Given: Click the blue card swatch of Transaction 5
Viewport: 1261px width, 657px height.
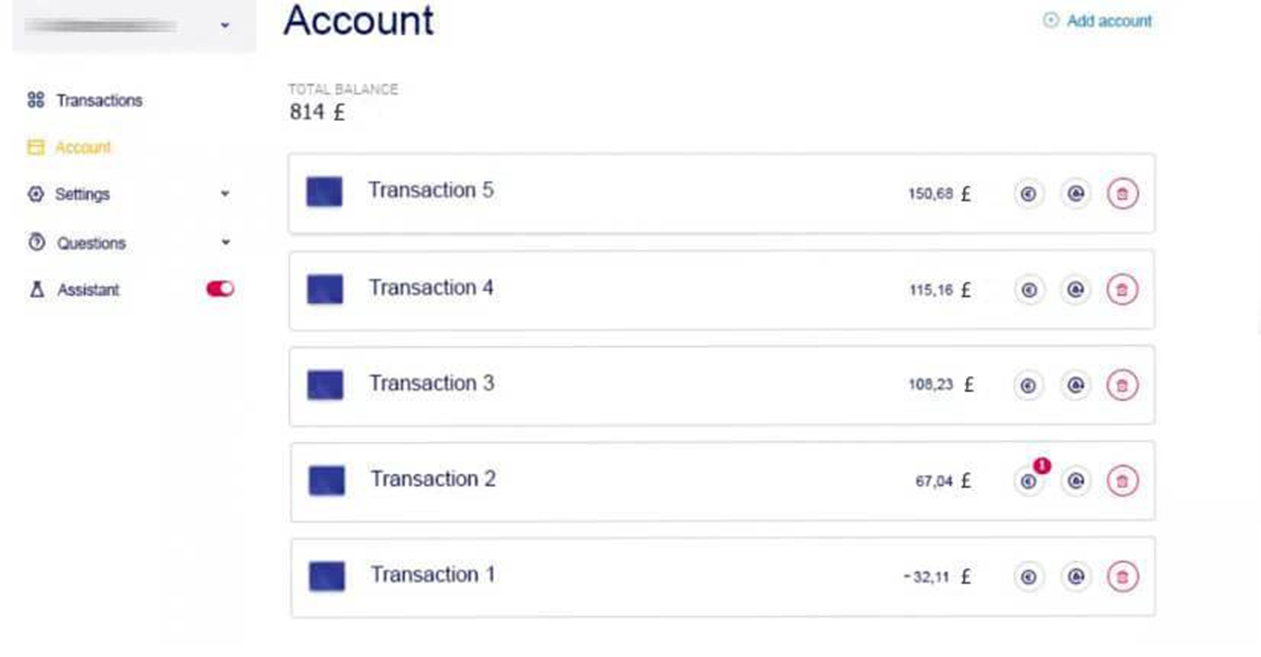Looking at the screenshot, I should [x=324, y=192].
